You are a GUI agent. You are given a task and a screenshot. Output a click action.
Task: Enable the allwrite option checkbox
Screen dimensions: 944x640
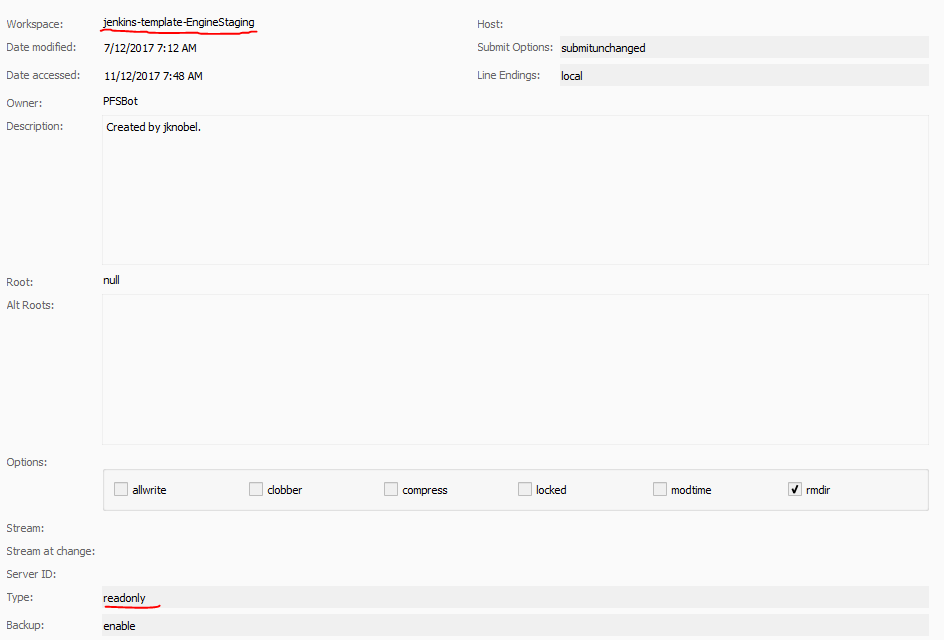pyautogui.click(x=121, y=489)
